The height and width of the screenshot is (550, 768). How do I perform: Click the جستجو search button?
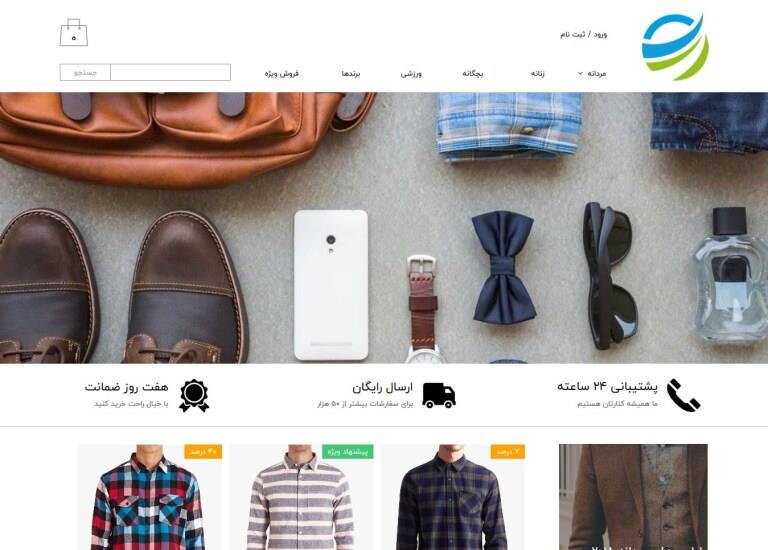point(85,72)
